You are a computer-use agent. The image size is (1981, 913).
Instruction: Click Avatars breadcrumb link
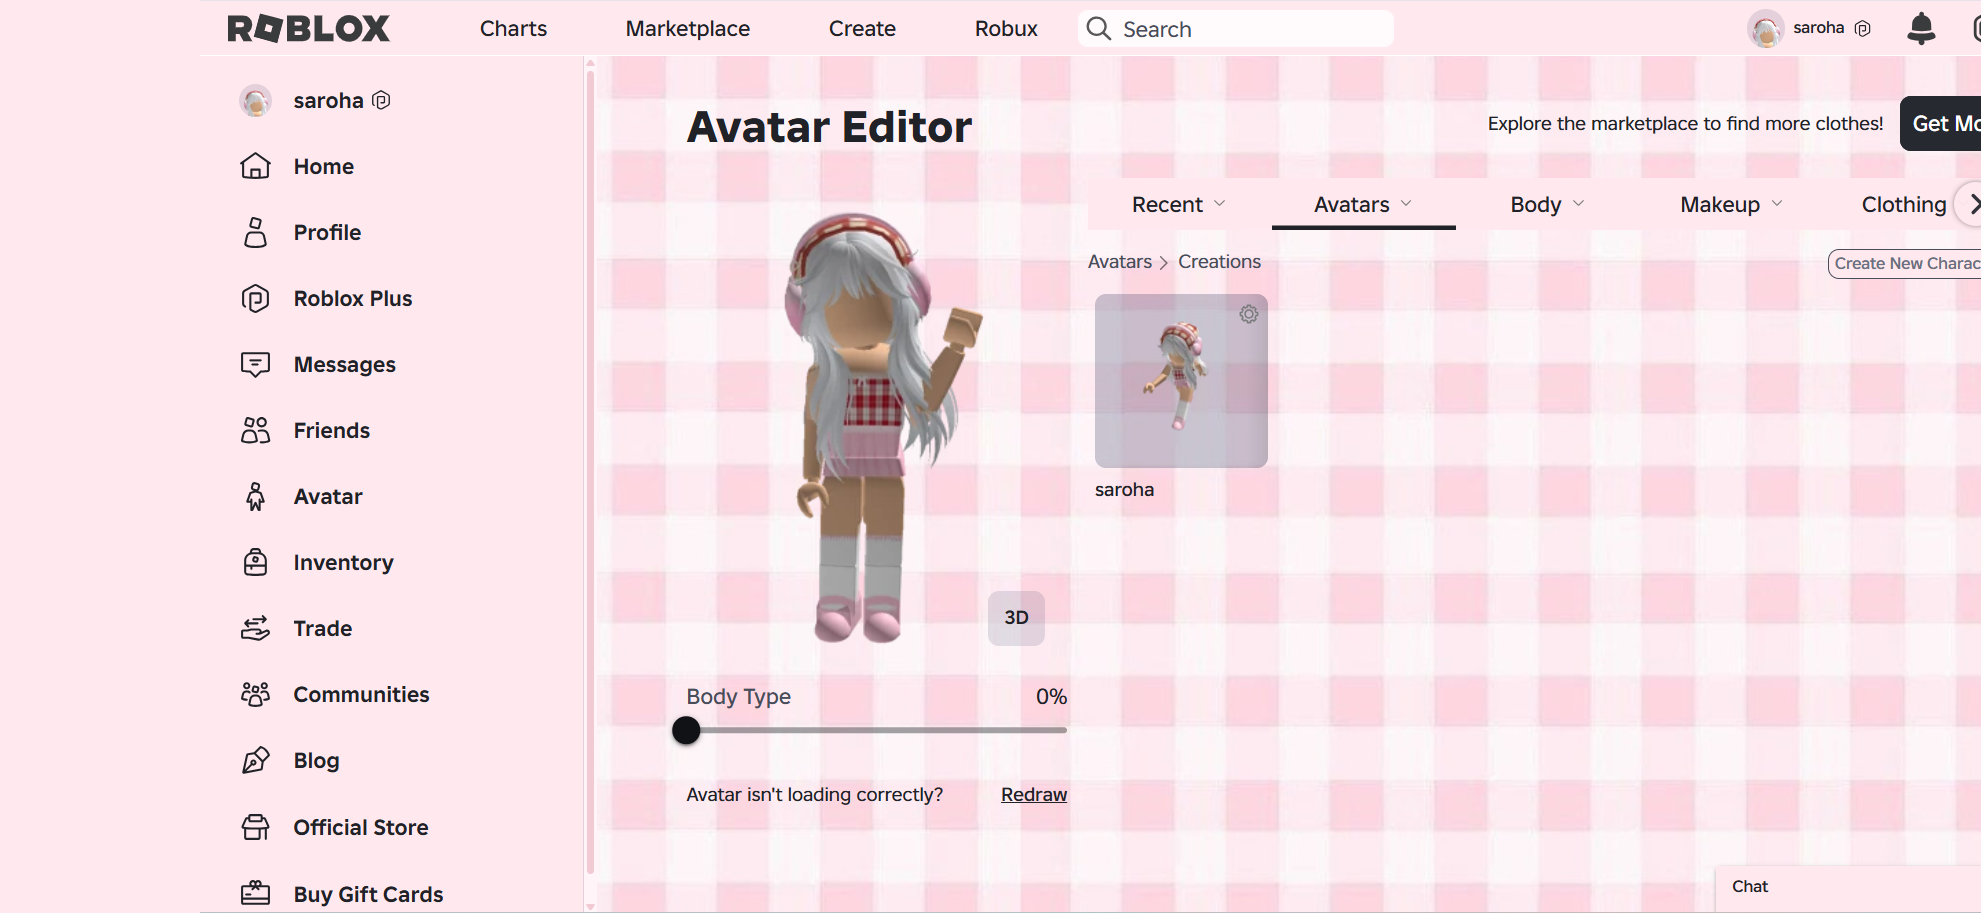(x=1119, y=261)
